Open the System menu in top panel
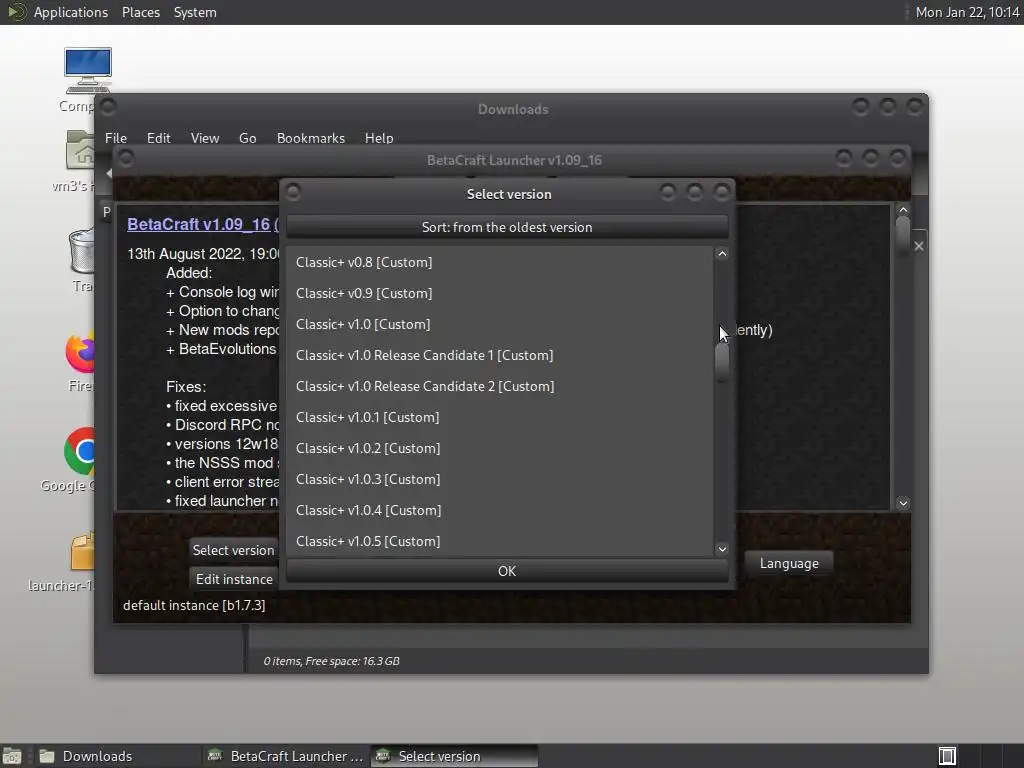 tap(195, 12)
